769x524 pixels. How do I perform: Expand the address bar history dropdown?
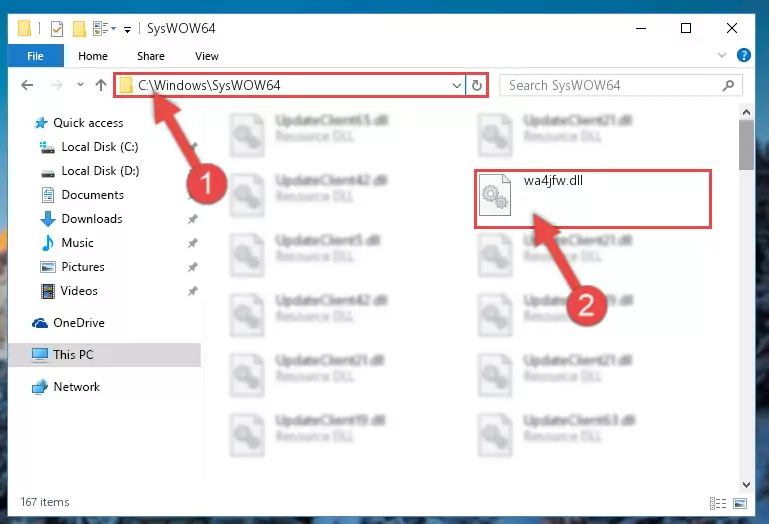tap(457, 85)
